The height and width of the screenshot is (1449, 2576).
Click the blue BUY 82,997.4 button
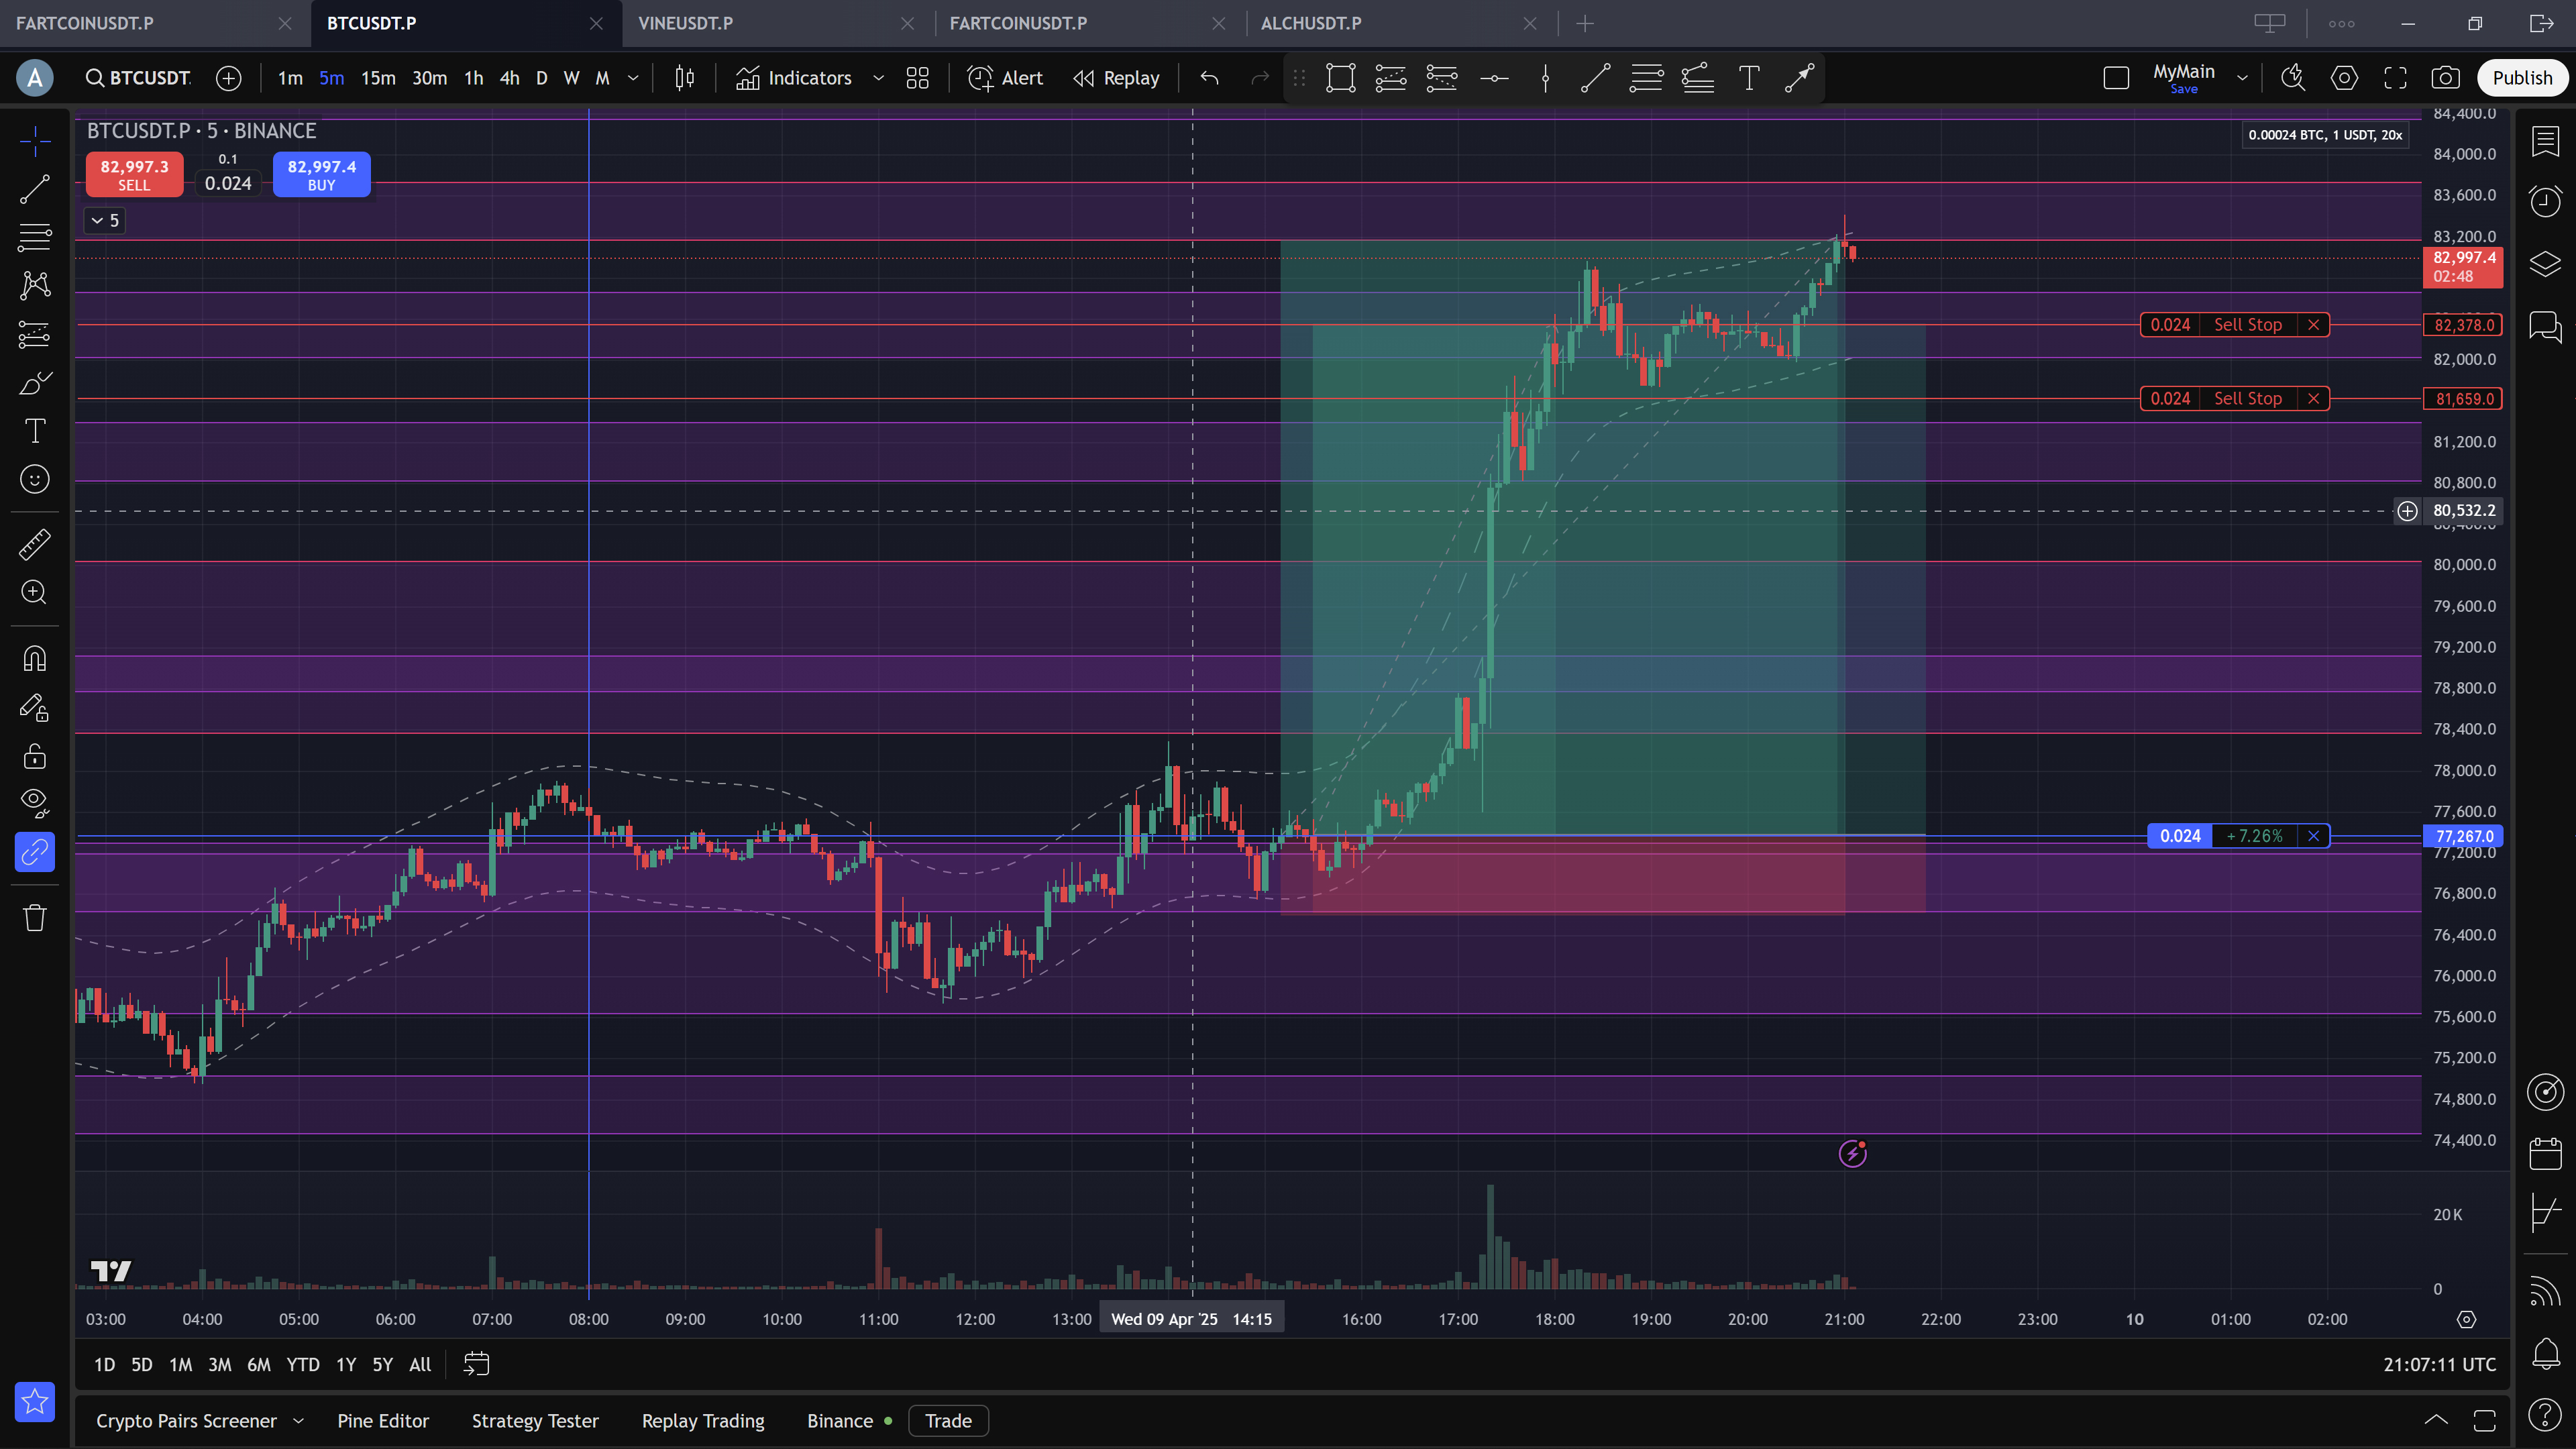(x=321, y=175)
